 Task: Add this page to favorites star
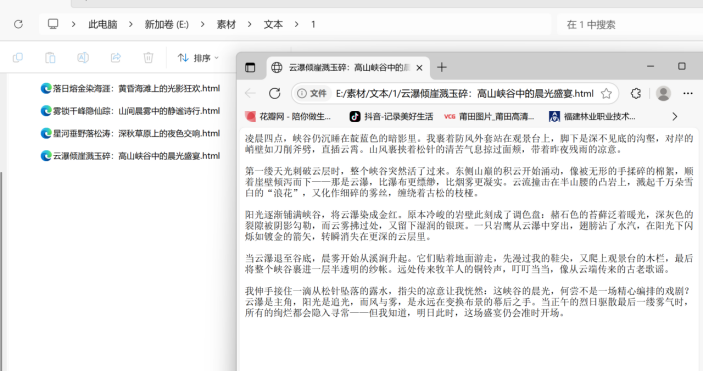tap(606, 93)
